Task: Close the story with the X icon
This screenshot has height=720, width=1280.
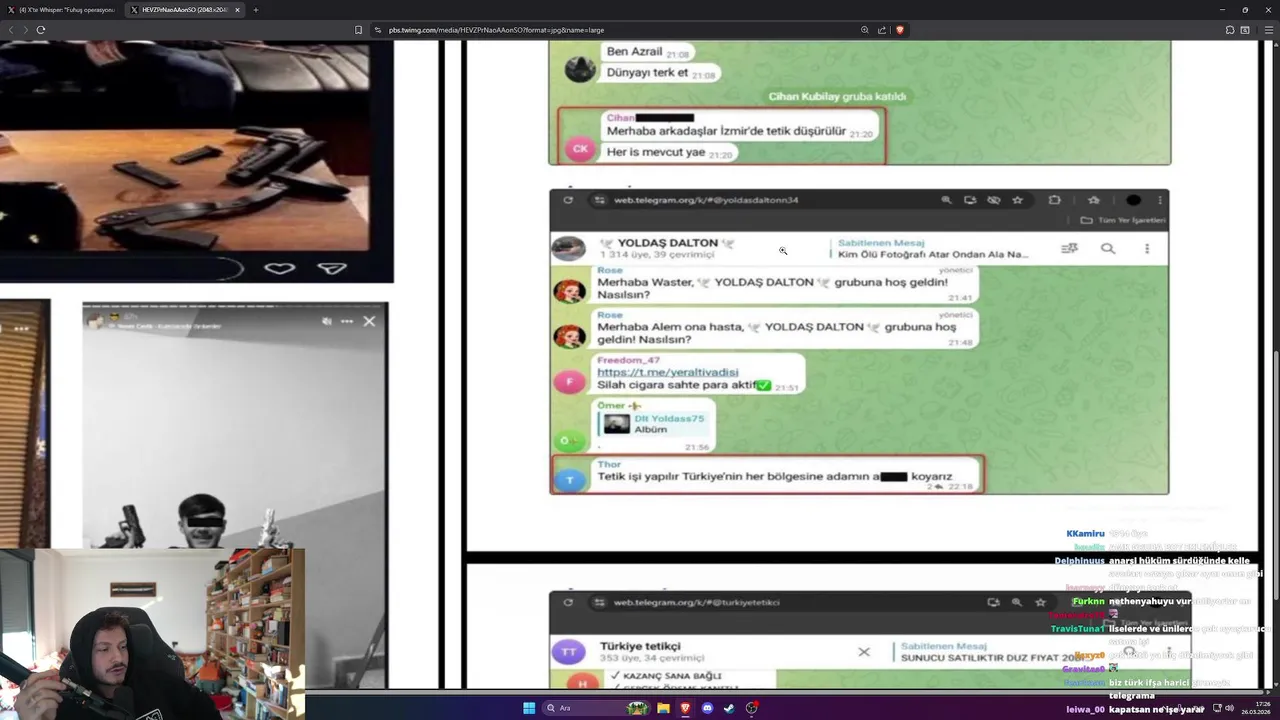Action: click(x=369, y=321)
